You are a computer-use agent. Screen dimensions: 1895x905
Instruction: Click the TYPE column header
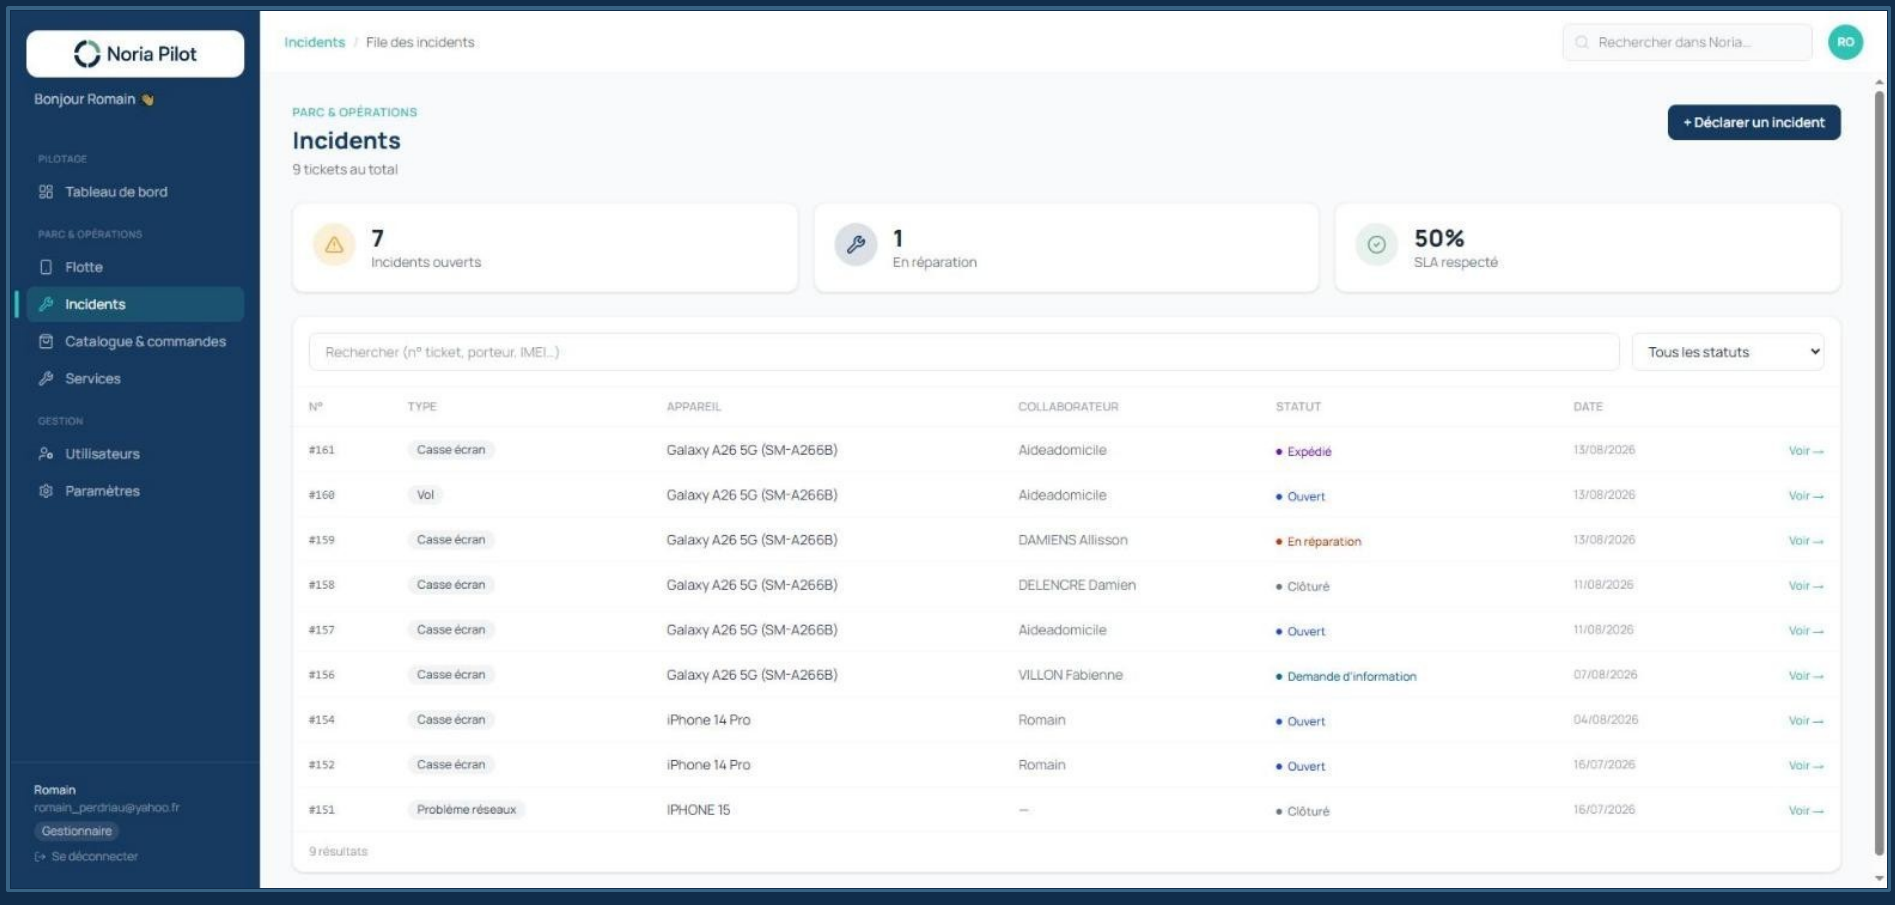pos(422,407)
